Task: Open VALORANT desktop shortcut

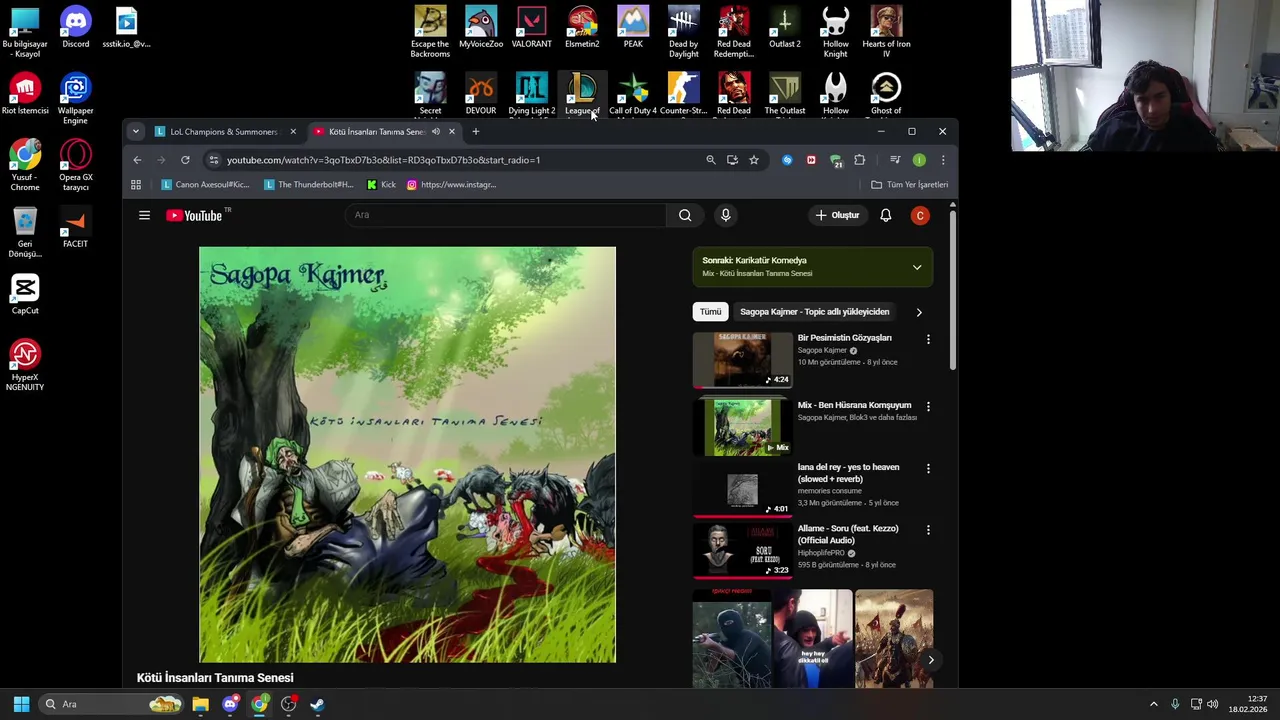Action: pyautogui.click(x=531, y=27)
